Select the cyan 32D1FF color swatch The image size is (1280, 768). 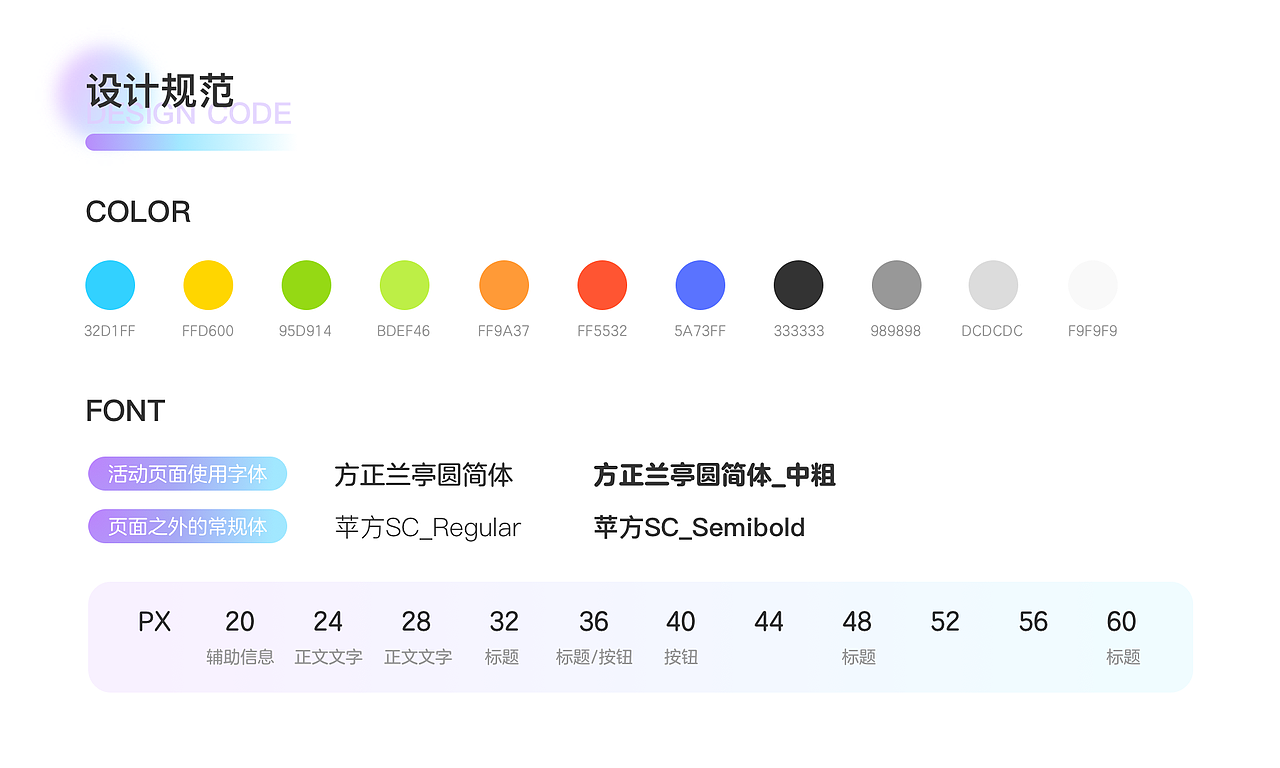coord(110,284)
